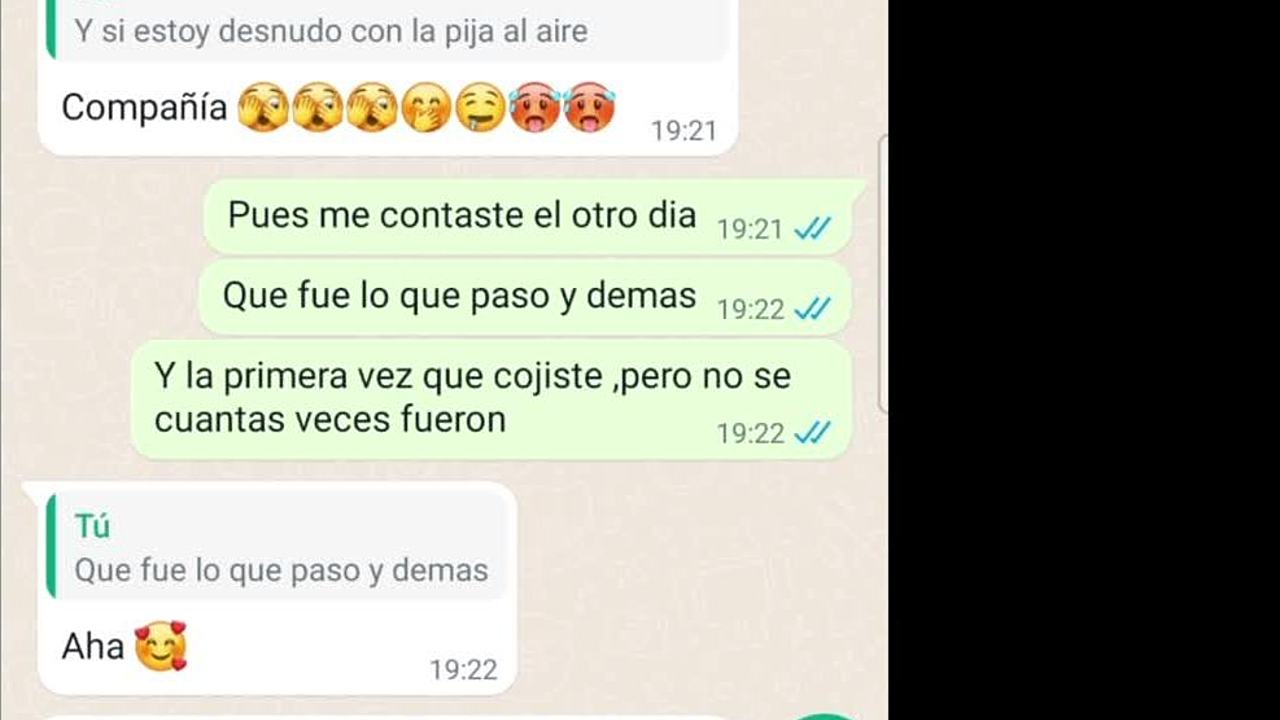Click the smiling face with hearts emoji
The height and width of the screenshot is (720, 1280).
pos(160,646)
